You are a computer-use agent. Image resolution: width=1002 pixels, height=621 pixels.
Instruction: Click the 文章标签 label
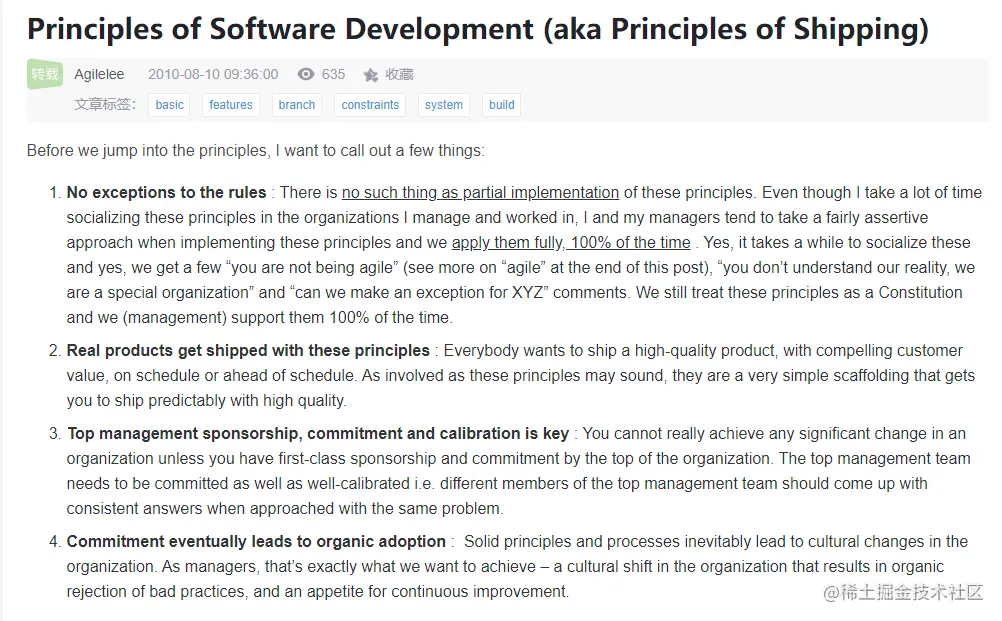[105, 105]
